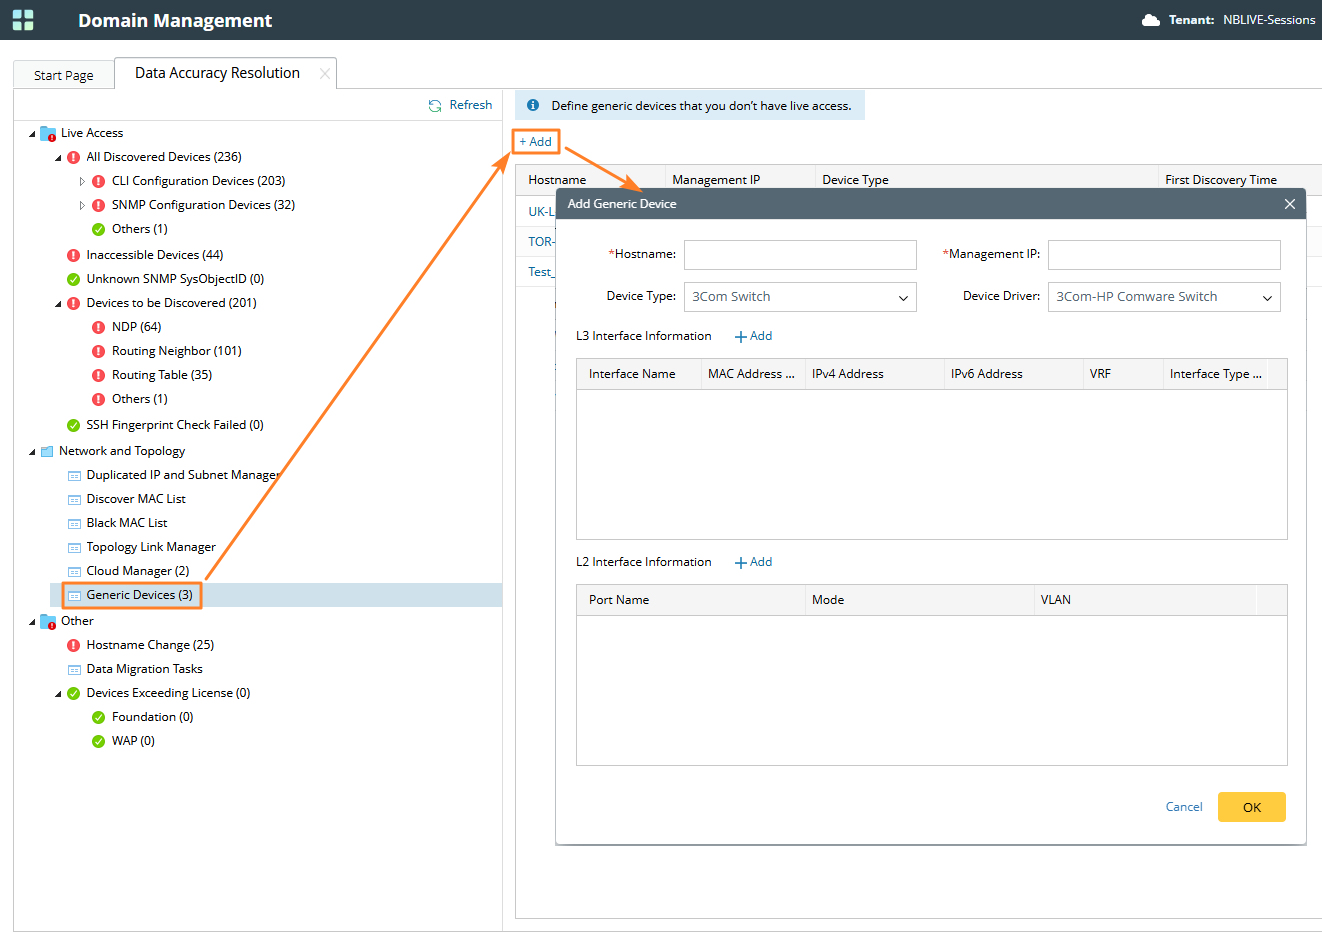Click the blue info icon in banner
This screenshot has width=1322, height=933.
pyautogui.click(x=533, y=105)
